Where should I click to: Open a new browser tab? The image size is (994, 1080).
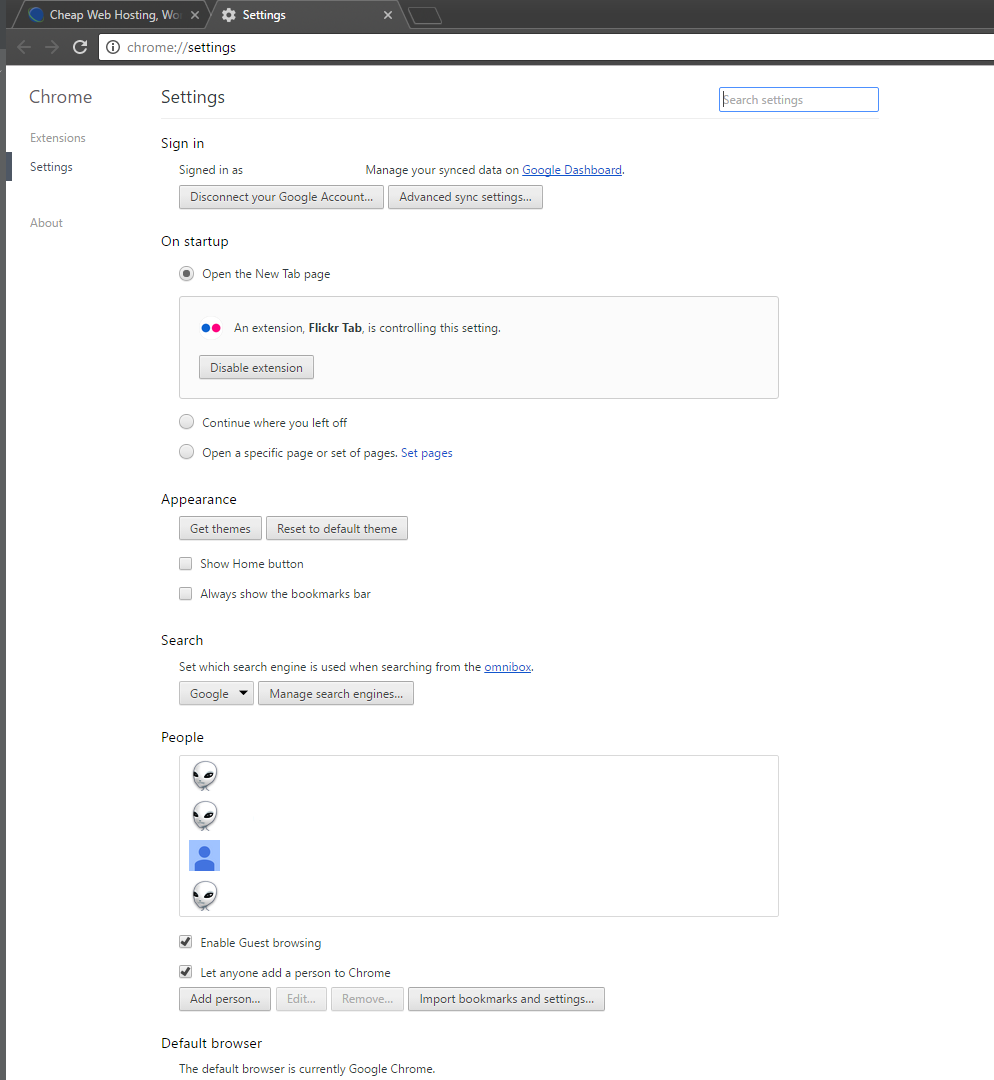click(425, 15)
